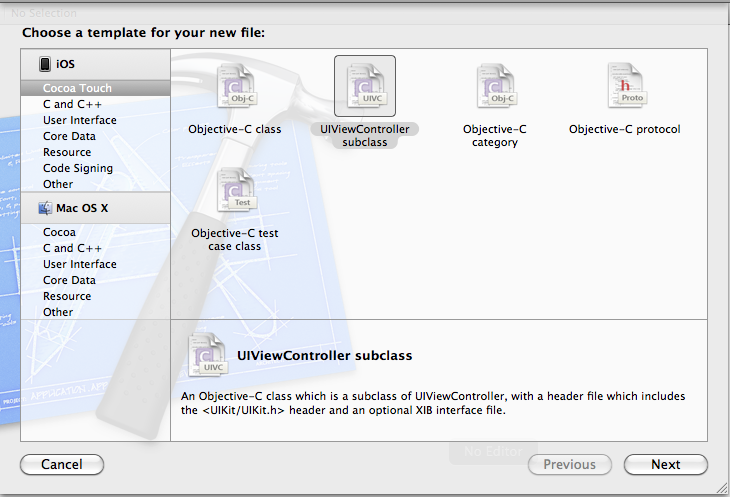Click the 'Objective-C class' label
Viewport: 730px width, 497px height.
[235, 129]
